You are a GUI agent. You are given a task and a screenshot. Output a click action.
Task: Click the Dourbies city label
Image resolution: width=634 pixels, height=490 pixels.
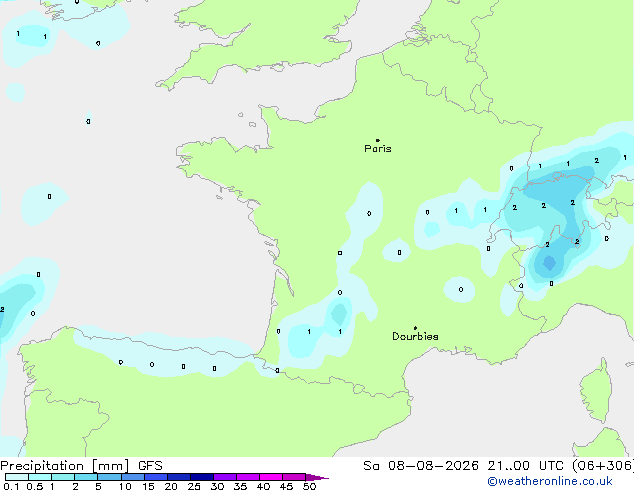pos(415,336)
